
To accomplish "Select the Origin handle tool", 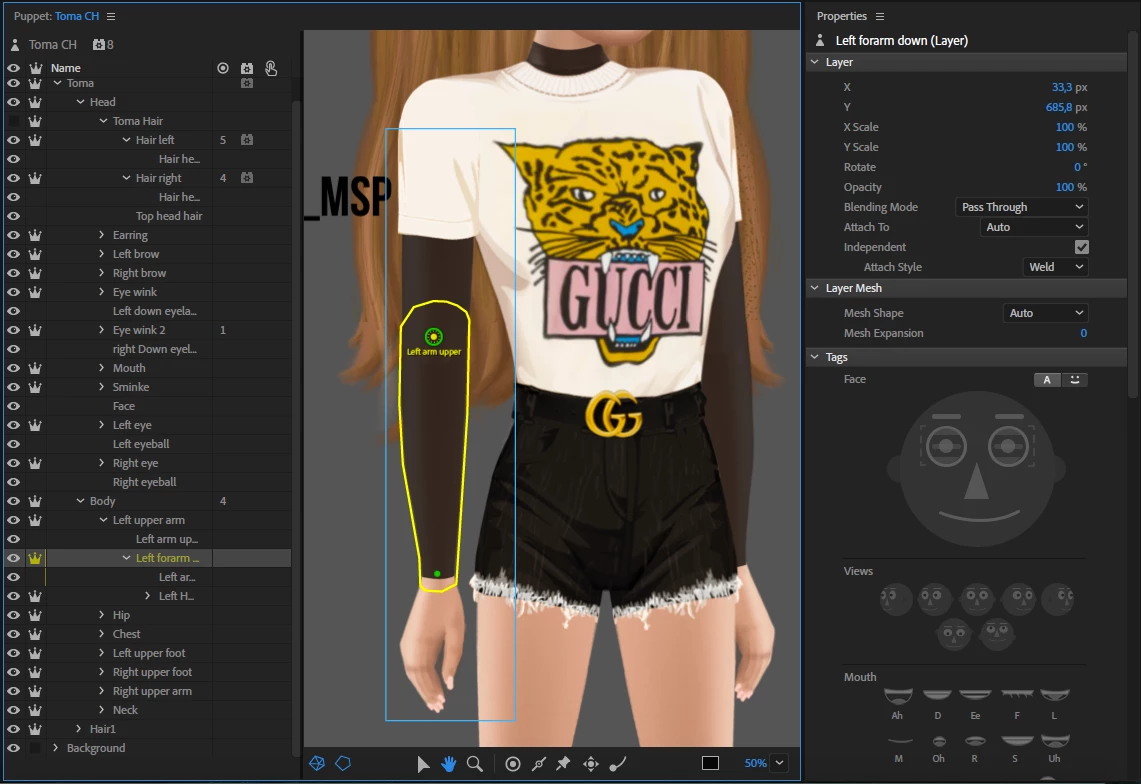I will click(x=513, y=764).
